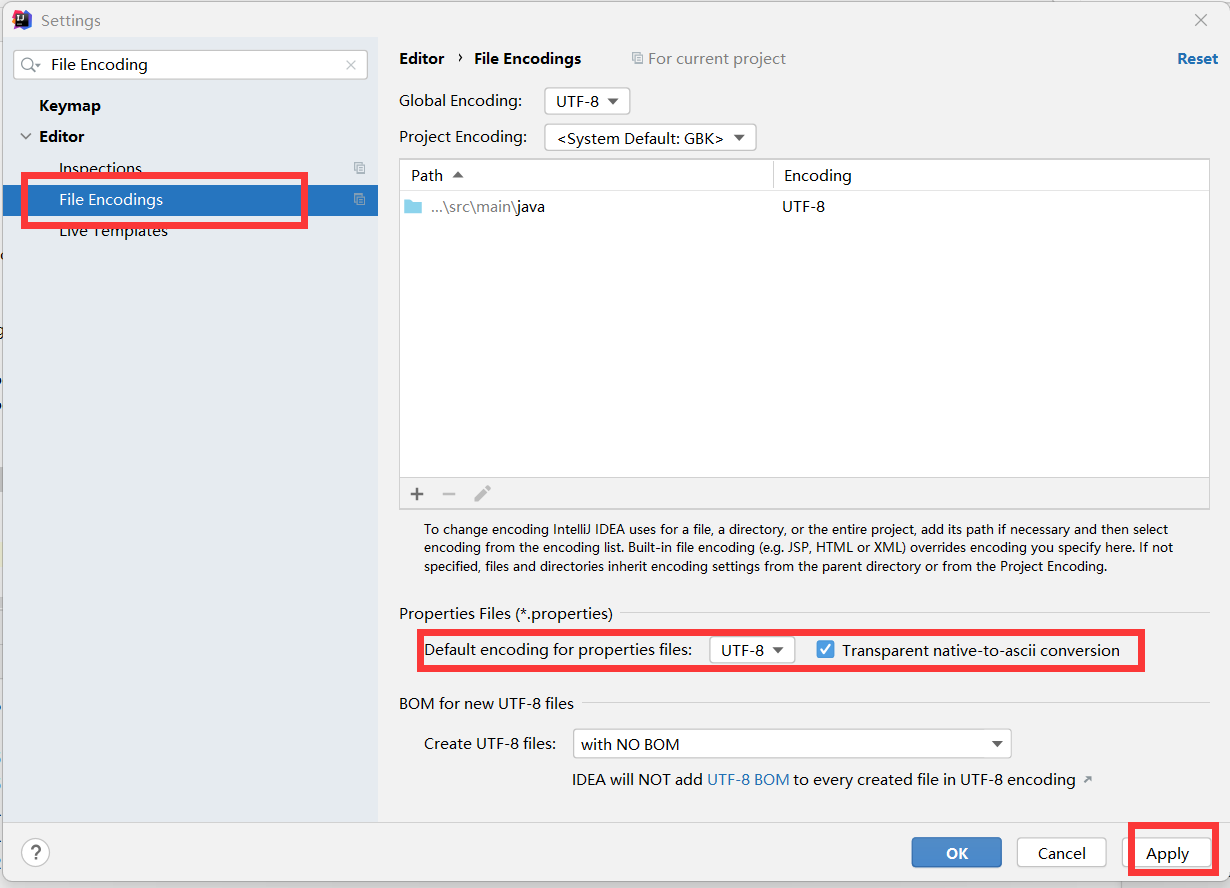Click the external link arrow after UTF-8 encoding text
This screenshot has height=888, width=1230.
click(x=1088, y=780)
